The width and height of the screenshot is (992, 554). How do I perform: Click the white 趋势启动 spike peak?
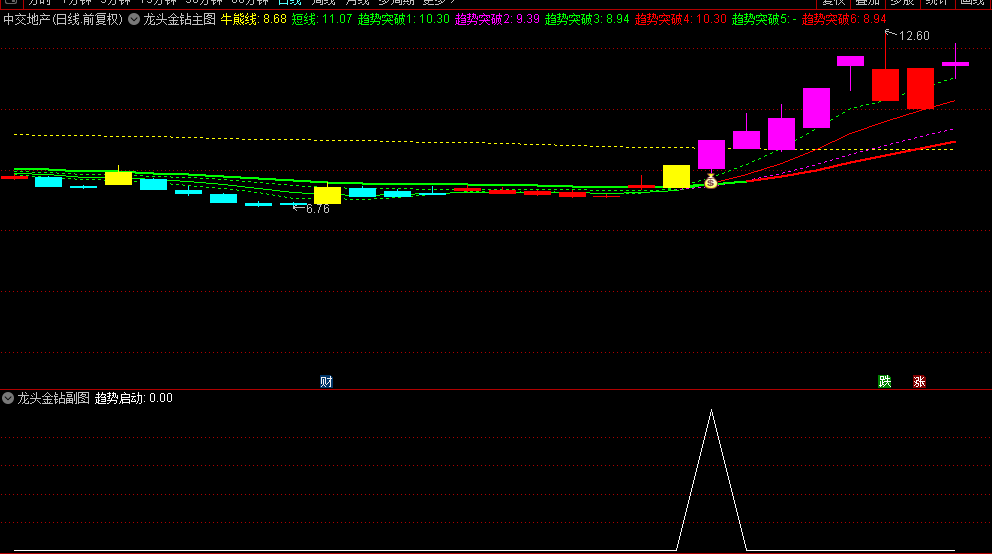tap(712, 412)
